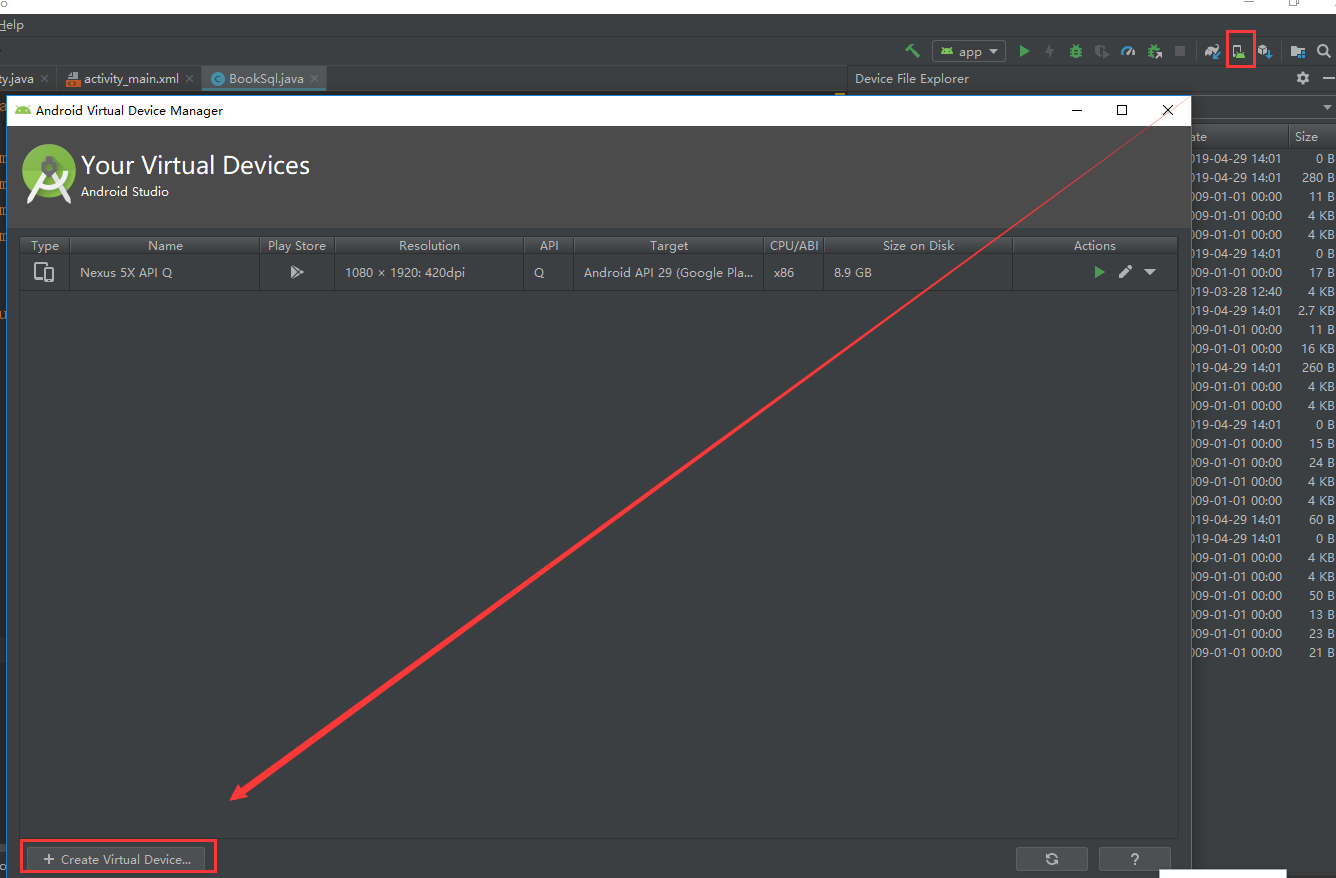
Task: Sort devices by the Name column
Action: tap(165, 245)
